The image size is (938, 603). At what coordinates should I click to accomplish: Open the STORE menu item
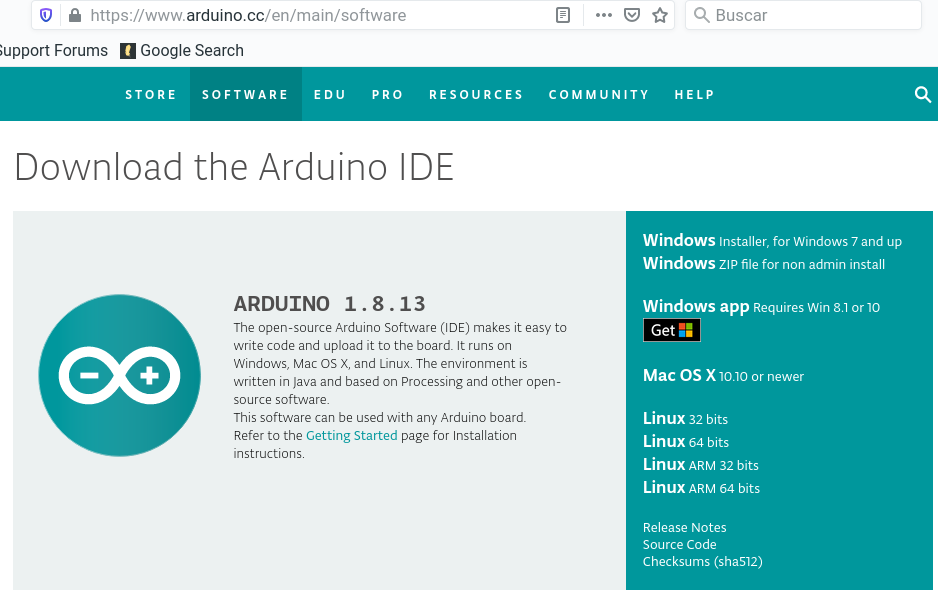tap(151, 94)
